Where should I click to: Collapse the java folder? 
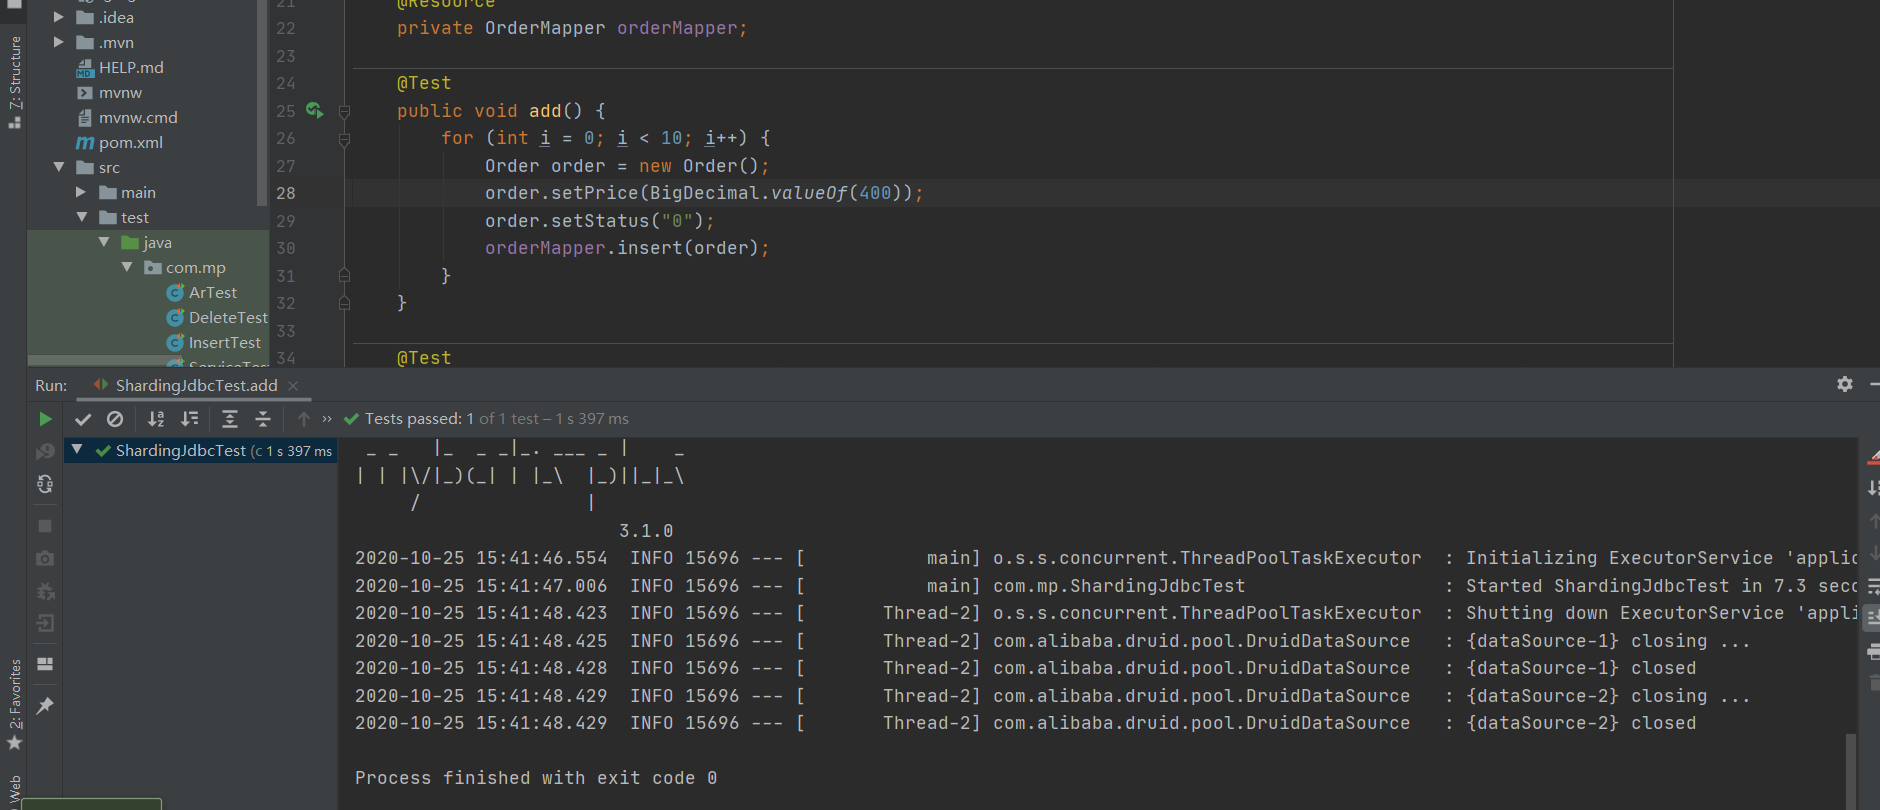104,242
